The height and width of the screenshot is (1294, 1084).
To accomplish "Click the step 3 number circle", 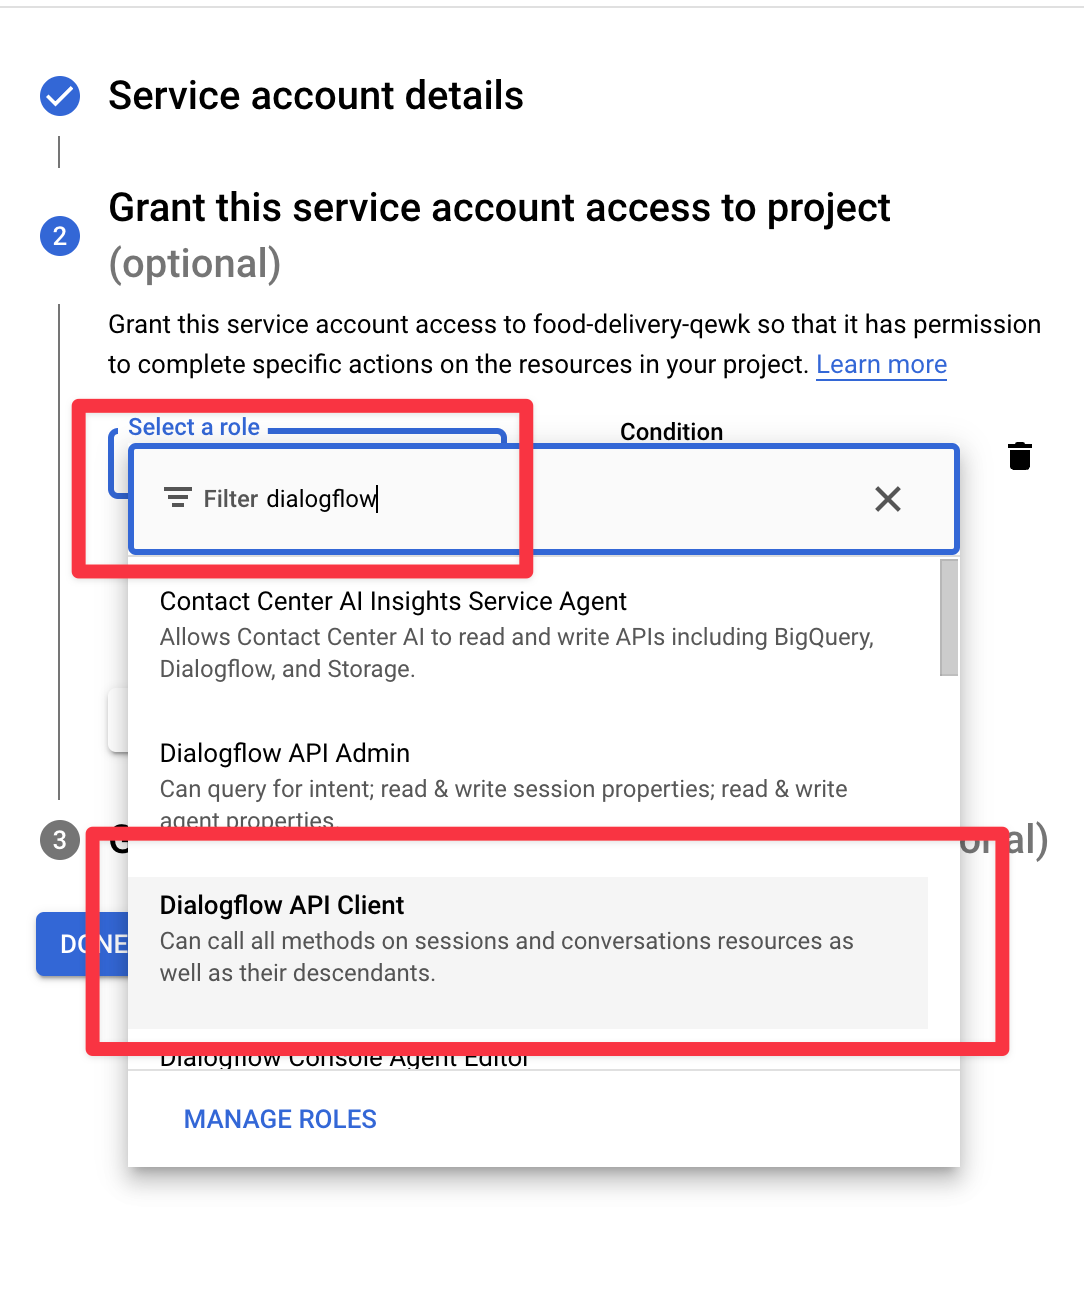I will coord(60,840).
